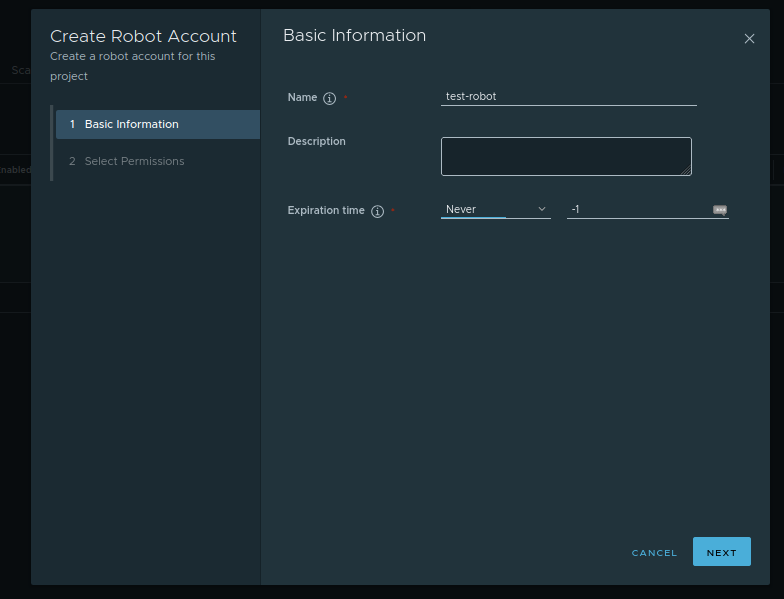
Task: Go to step 2 Select Permissions
Action: [158, 162]
